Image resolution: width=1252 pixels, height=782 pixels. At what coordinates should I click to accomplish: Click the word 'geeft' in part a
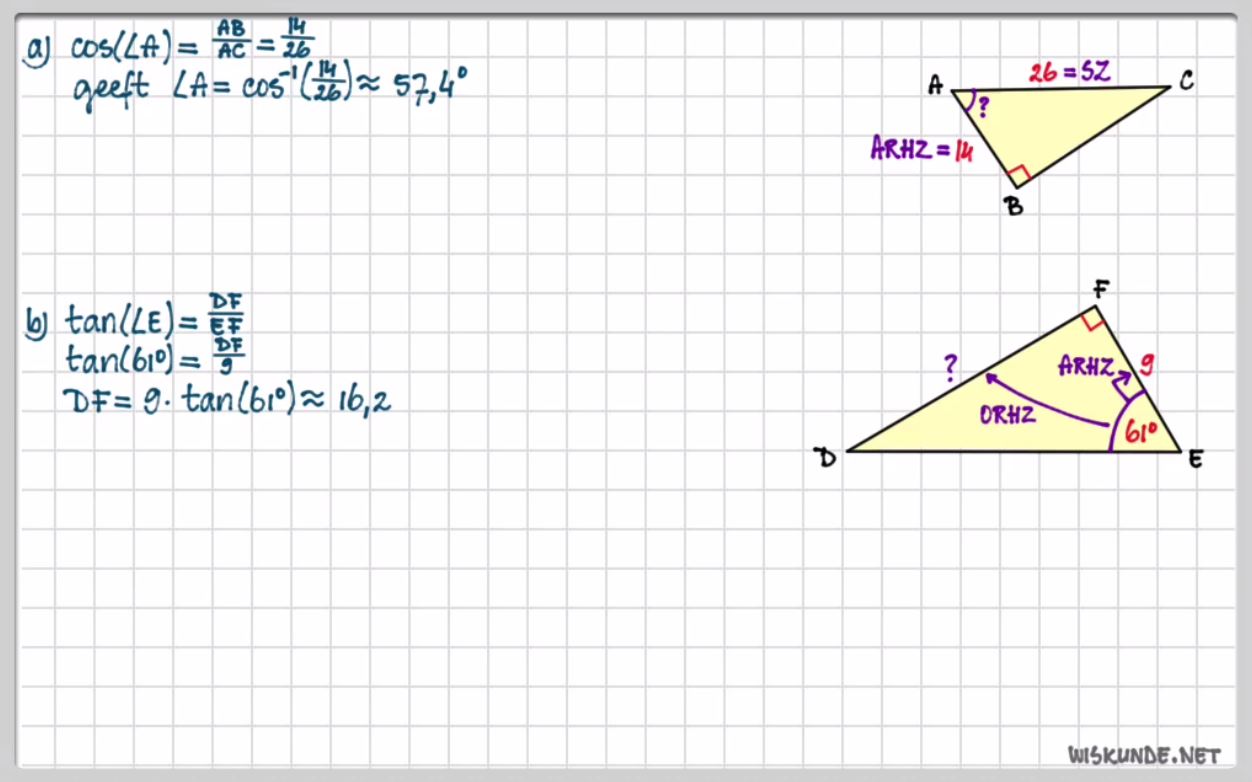(110, 88)
